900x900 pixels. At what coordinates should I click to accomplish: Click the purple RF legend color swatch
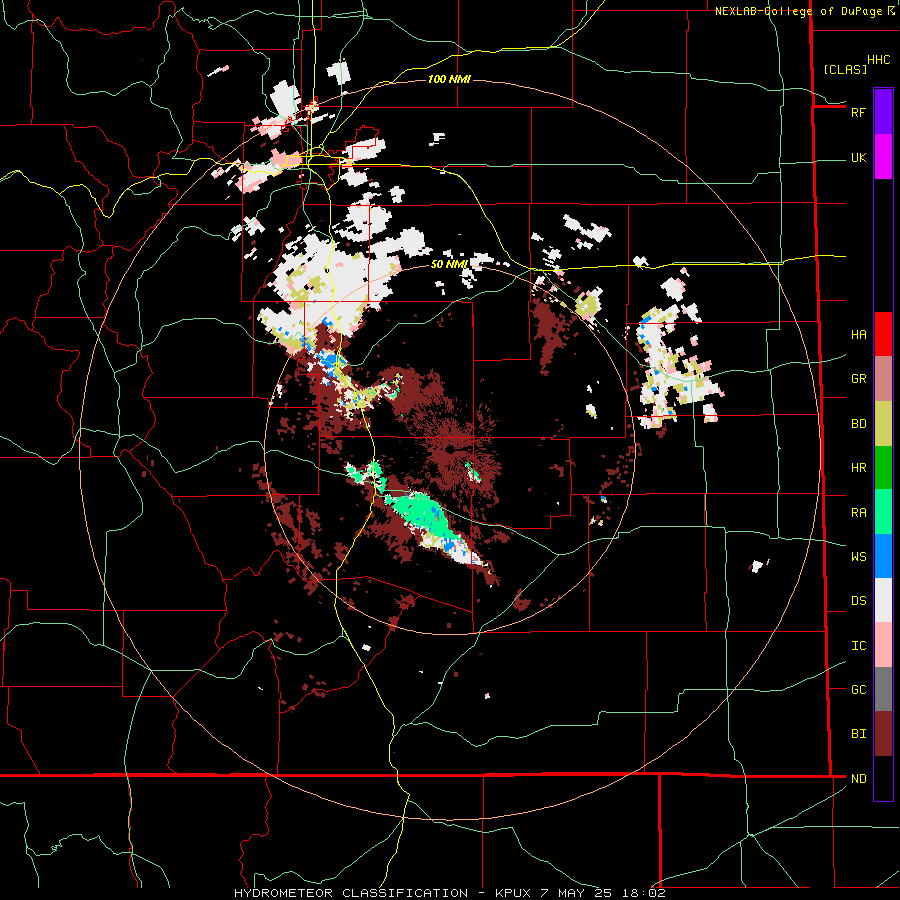[x=883, y=112]
